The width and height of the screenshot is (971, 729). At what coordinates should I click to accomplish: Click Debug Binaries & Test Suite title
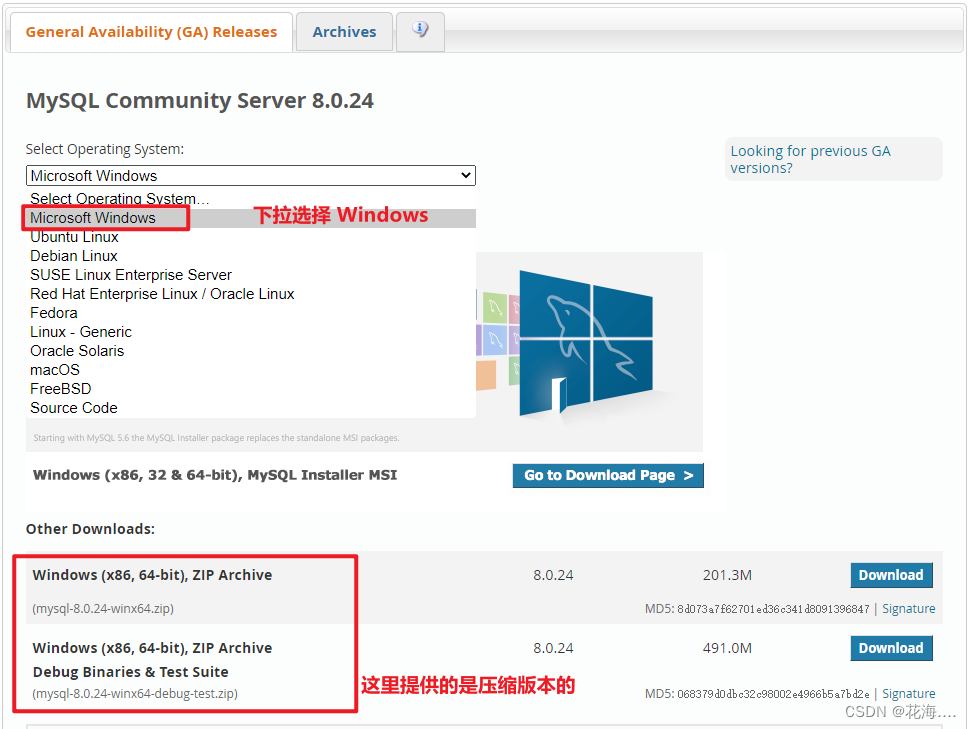(x=131, y=672)
